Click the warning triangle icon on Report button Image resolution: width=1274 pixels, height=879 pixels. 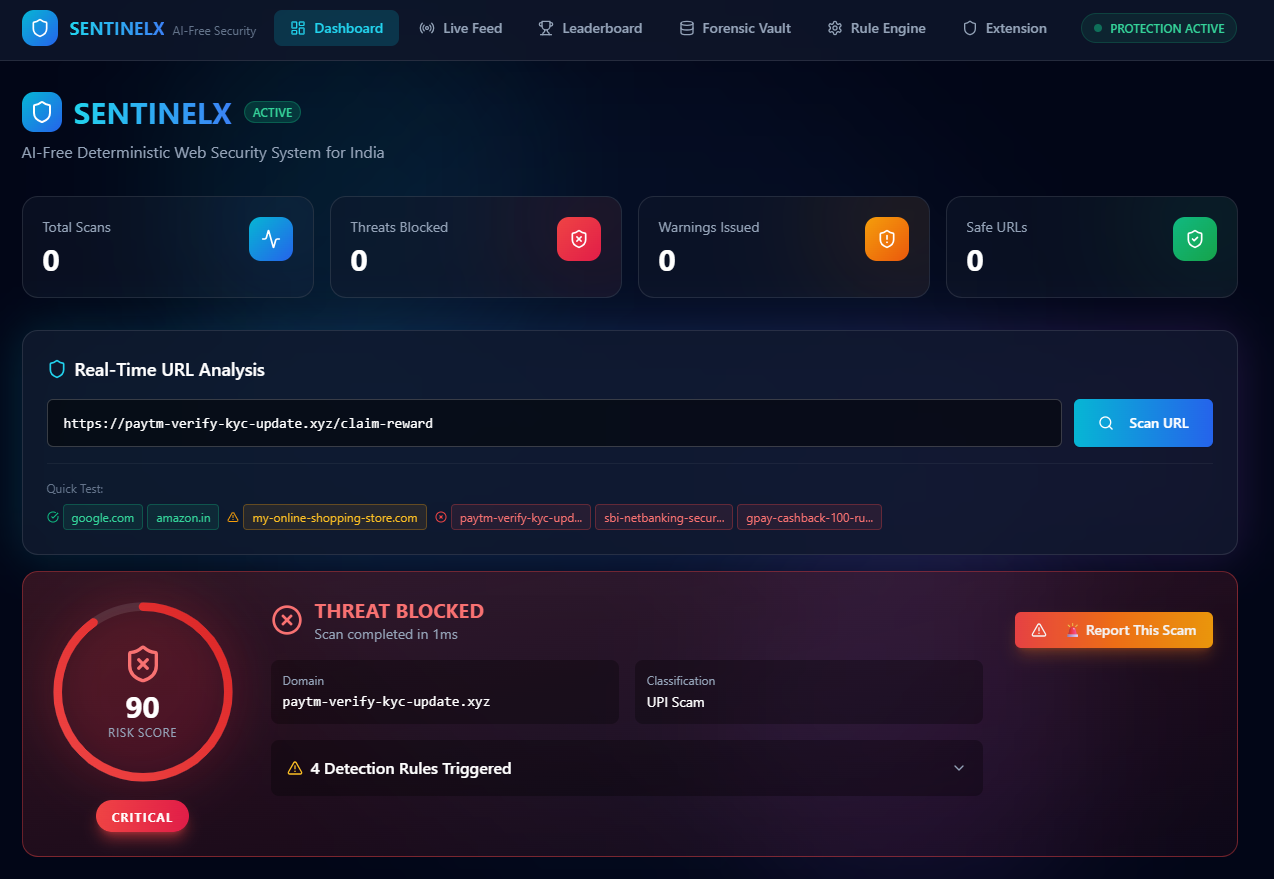pyautogui.click(x=1039, y=630)
